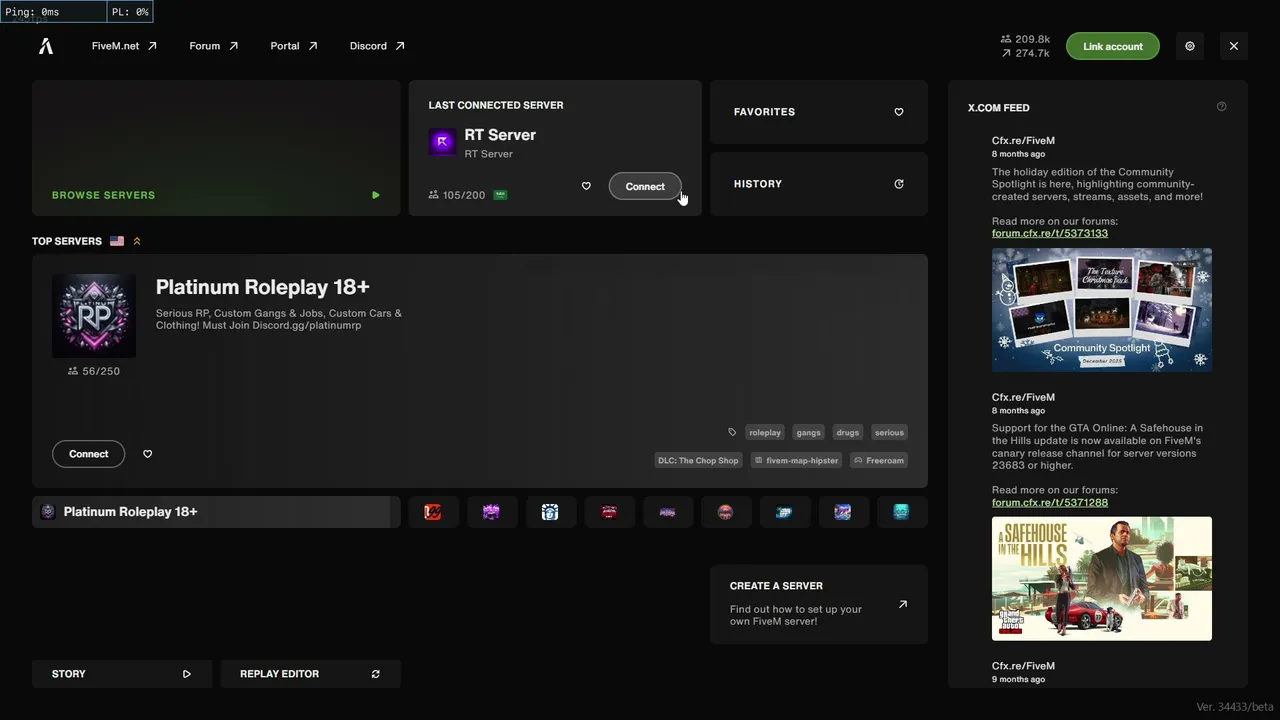Open the FiveM.net link
The width and height of the screenshot is (1280, 720).
[x=124, y=46]
